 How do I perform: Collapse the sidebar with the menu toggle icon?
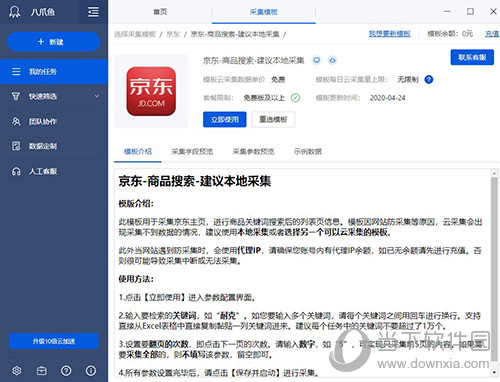click(x=93, y=12)
